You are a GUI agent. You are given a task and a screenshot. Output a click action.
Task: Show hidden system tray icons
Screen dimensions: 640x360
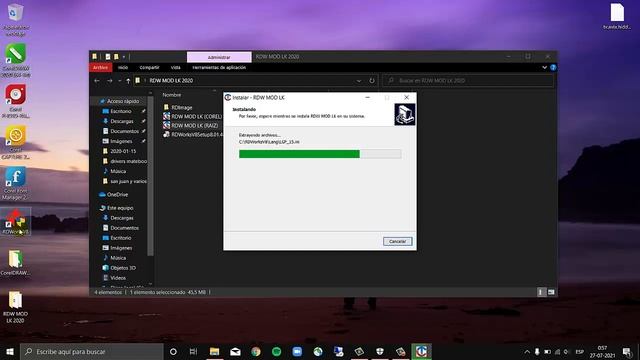527,351
